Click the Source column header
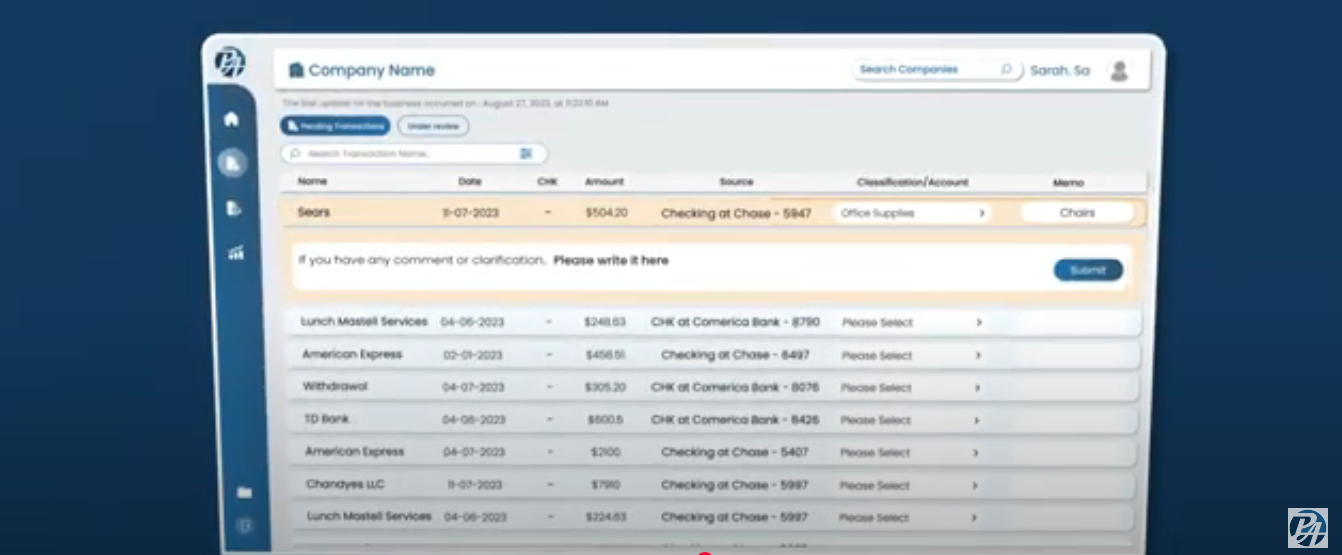Screen dimensions: 1342x555 pos(736,182)
